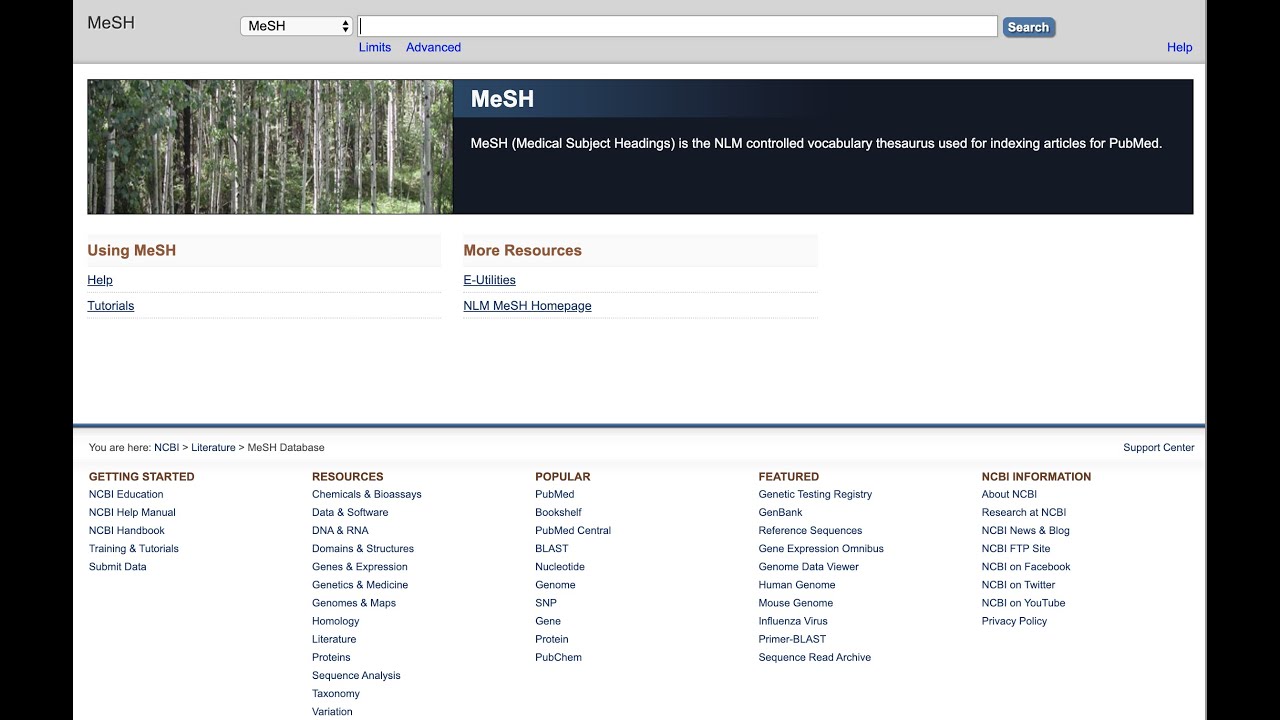Open Proteins resource link
This screenshot has width=1280, height=720.
click(x=331, y=656)
